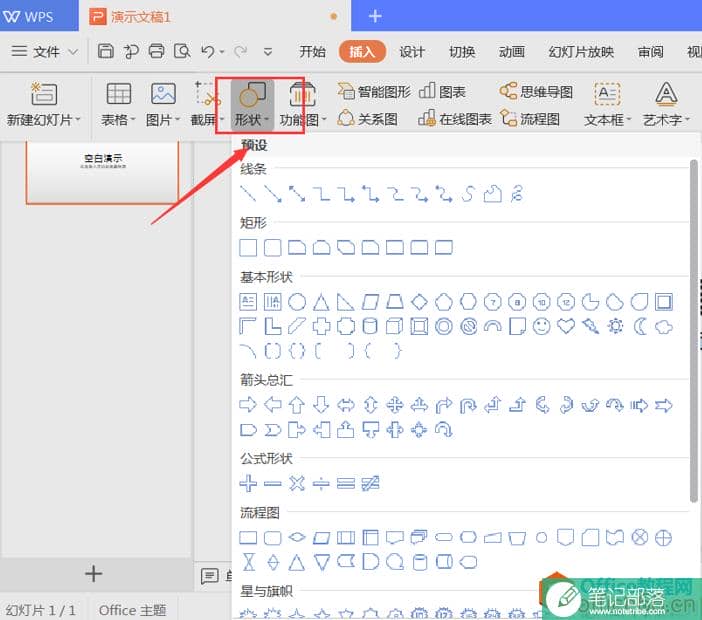
Task: Switch to the 幻灯片放映 tab
Action: point(581,51)
